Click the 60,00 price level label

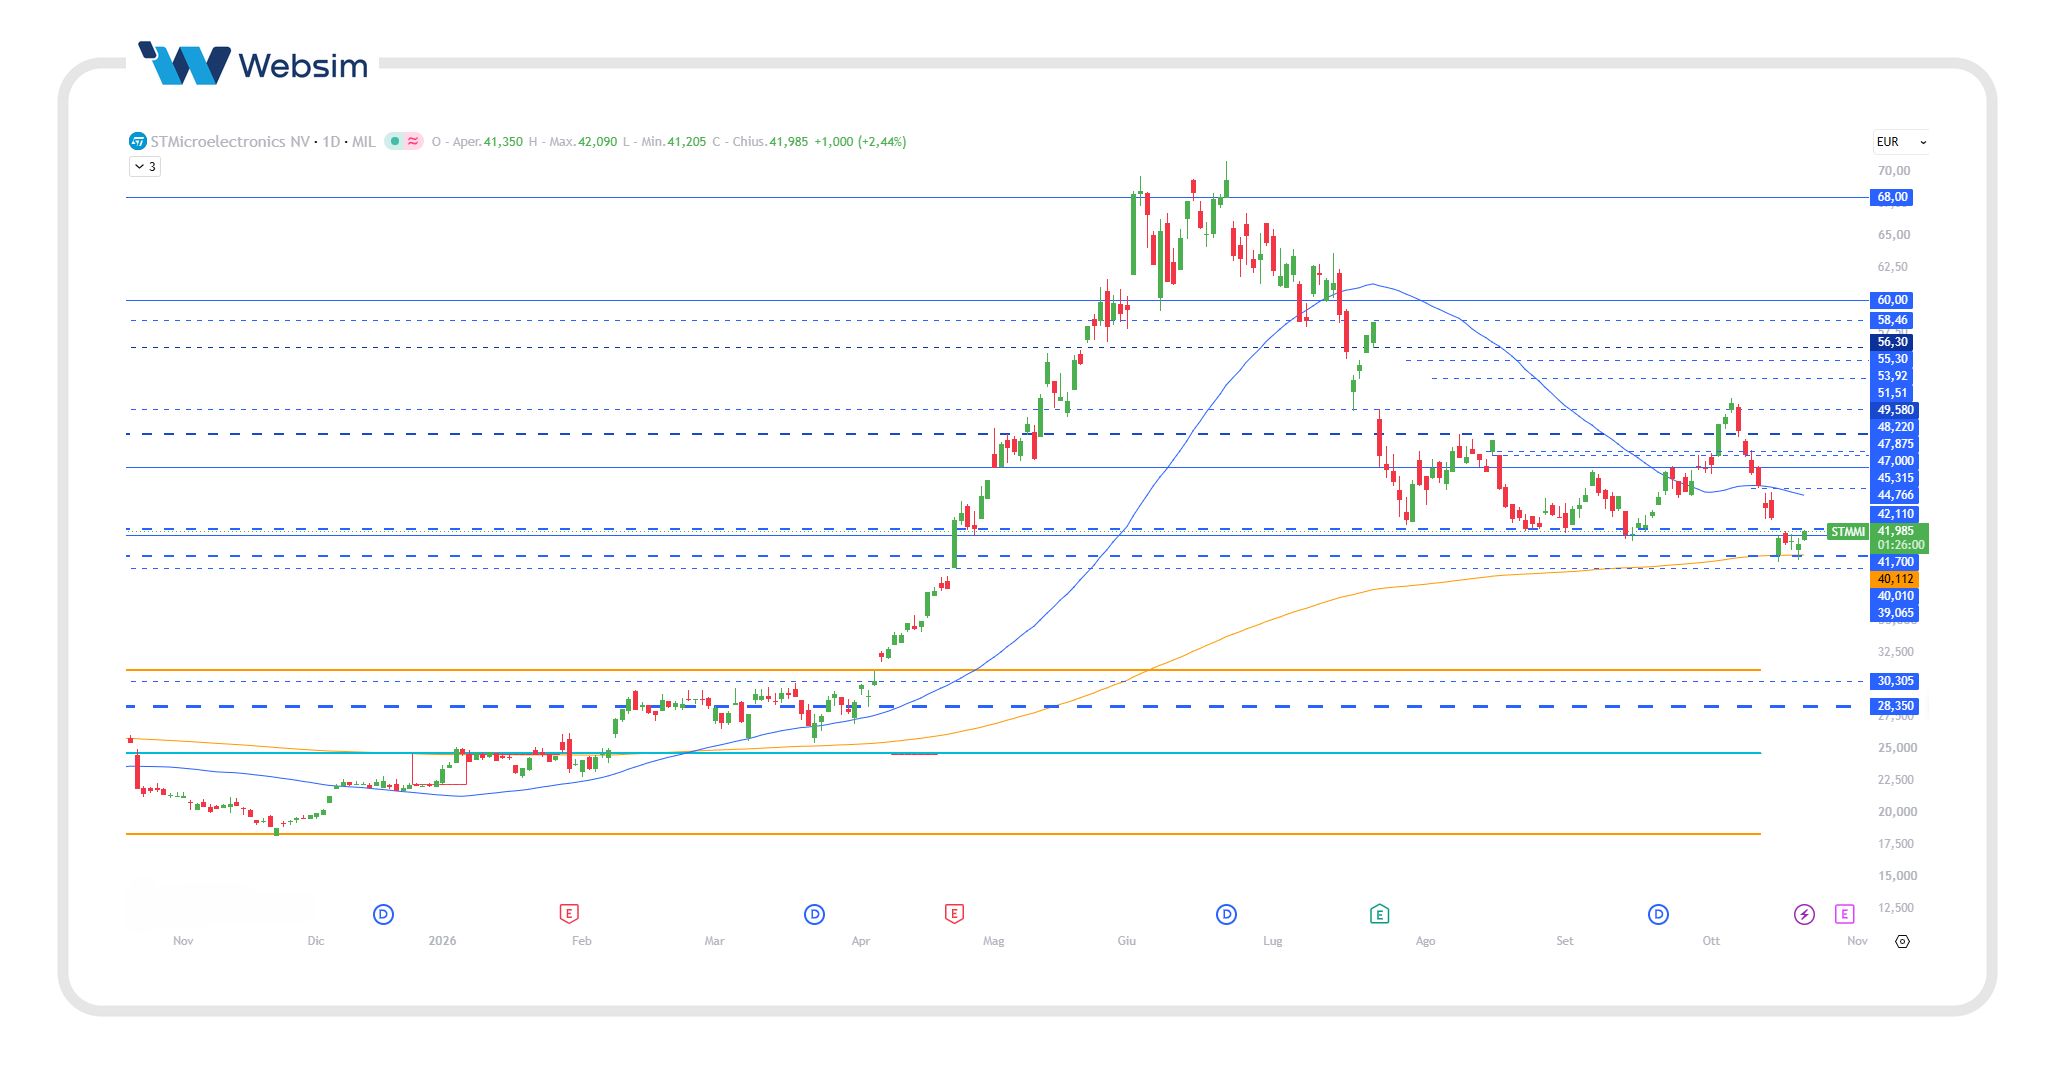[1891, 300]
